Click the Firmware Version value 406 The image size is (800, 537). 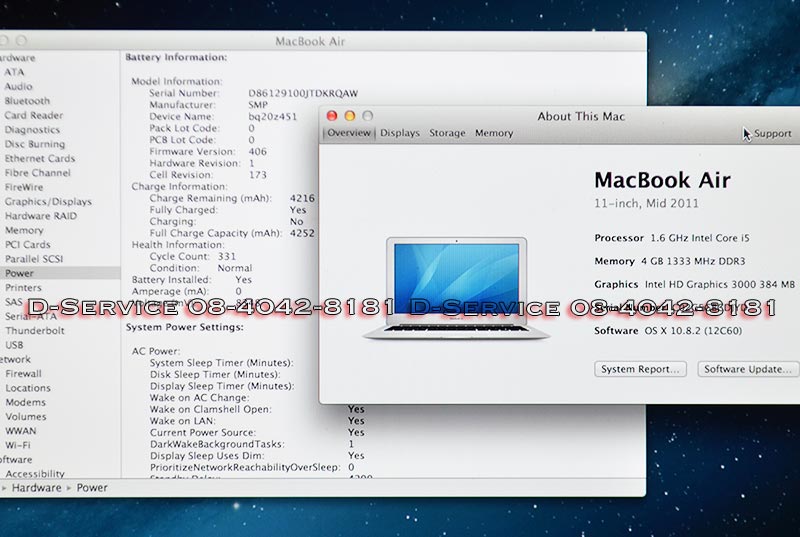(x=258, y=152)
